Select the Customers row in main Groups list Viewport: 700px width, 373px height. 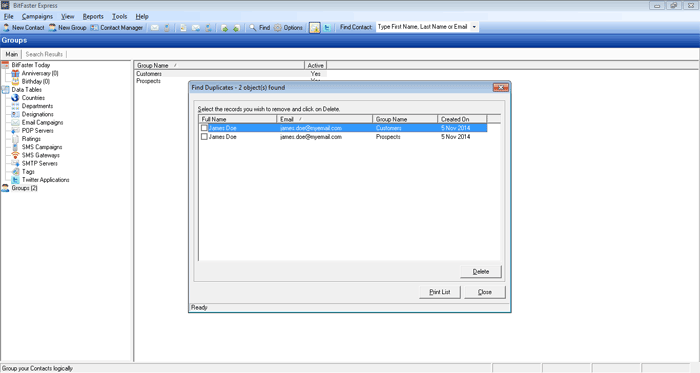coord(230,74)
